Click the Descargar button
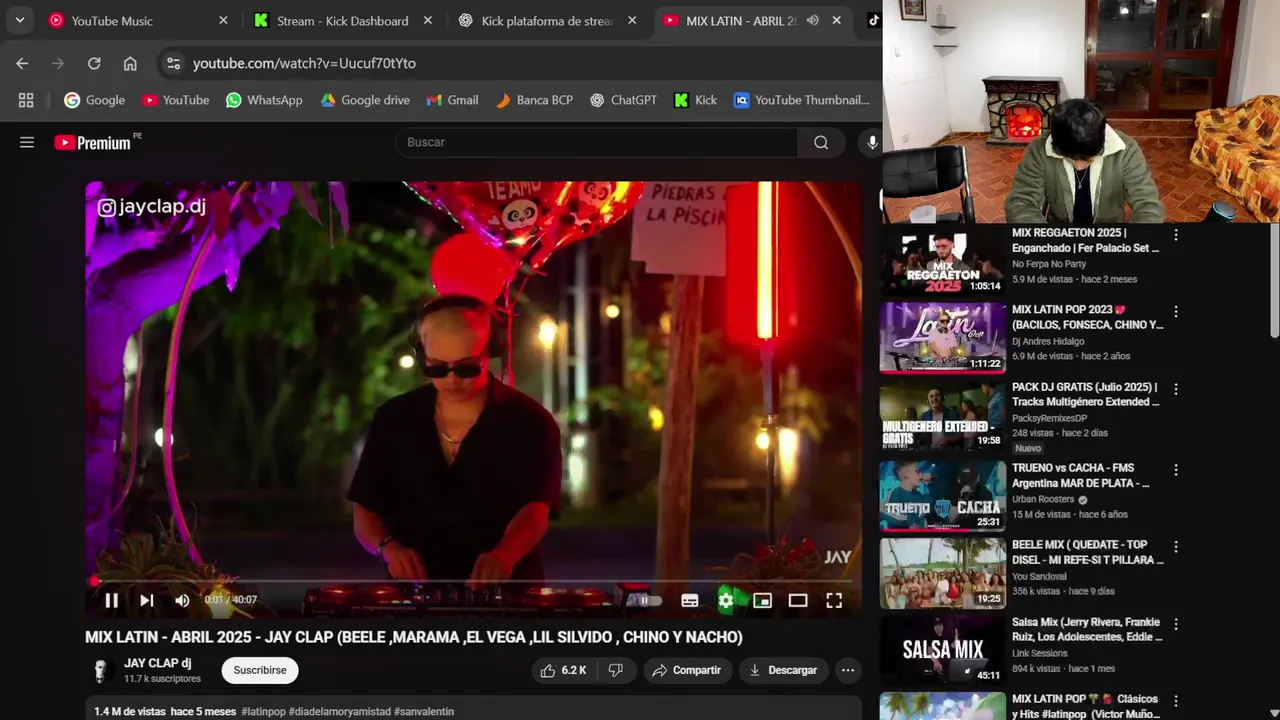This screenshot has width=1280, height=720. point(783,670)
